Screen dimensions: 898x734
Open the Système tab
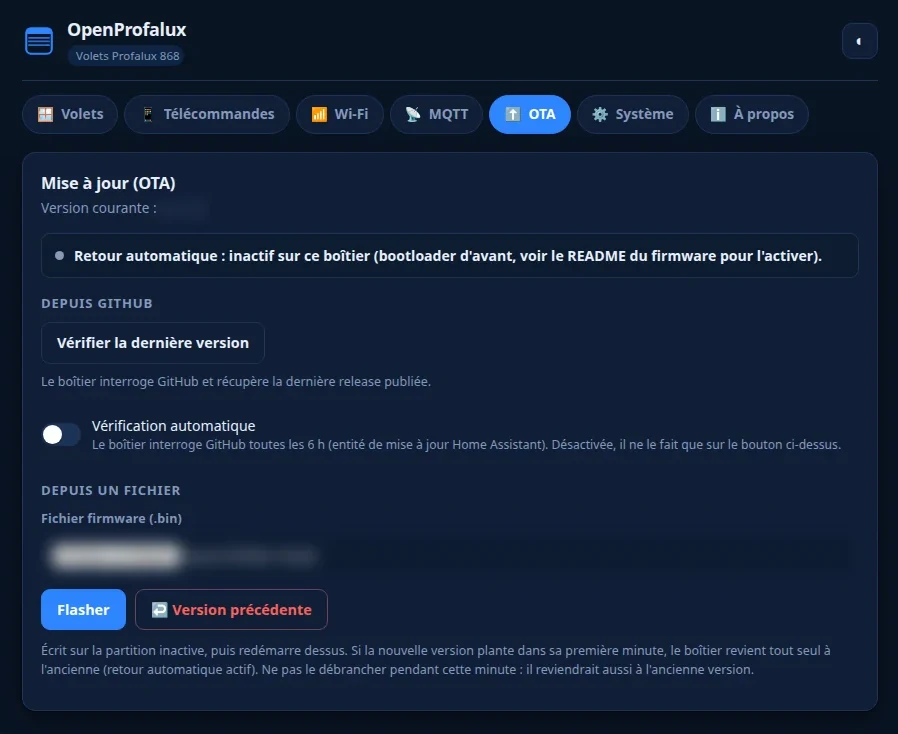(x=632, y=114)
